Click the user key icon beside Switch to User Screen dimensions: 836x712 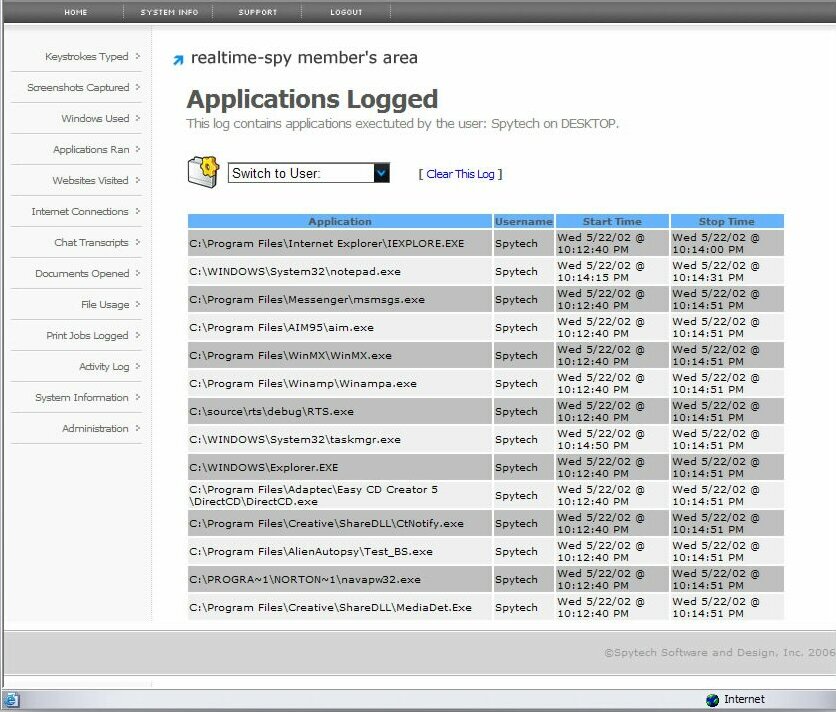(203, 171)
